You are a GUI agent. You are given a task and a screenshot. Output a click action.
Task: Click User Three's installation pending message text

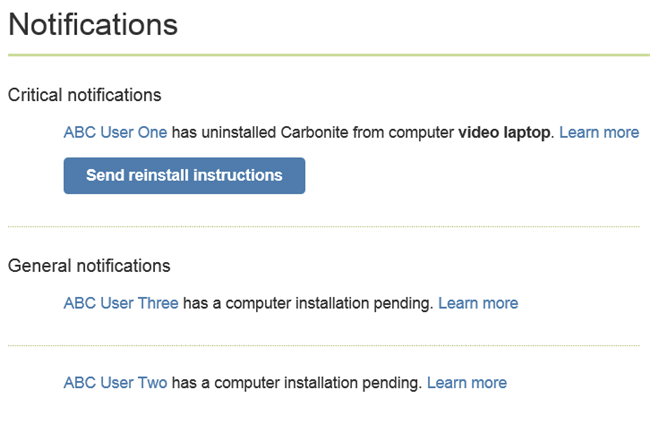pyautogui.click(x=308, y=302)
